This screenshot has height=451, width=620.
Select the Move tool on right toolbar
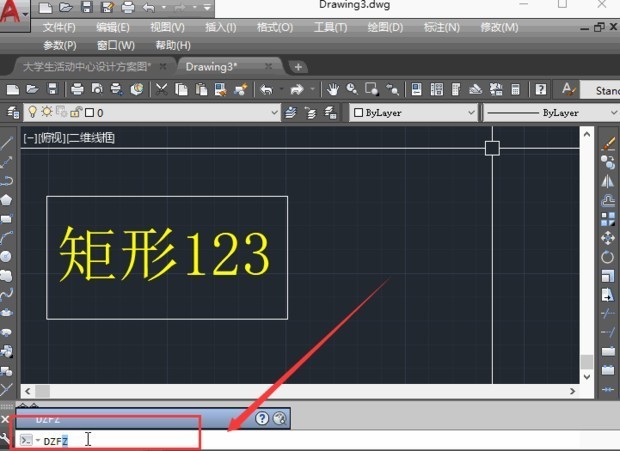tap(607, 237)
